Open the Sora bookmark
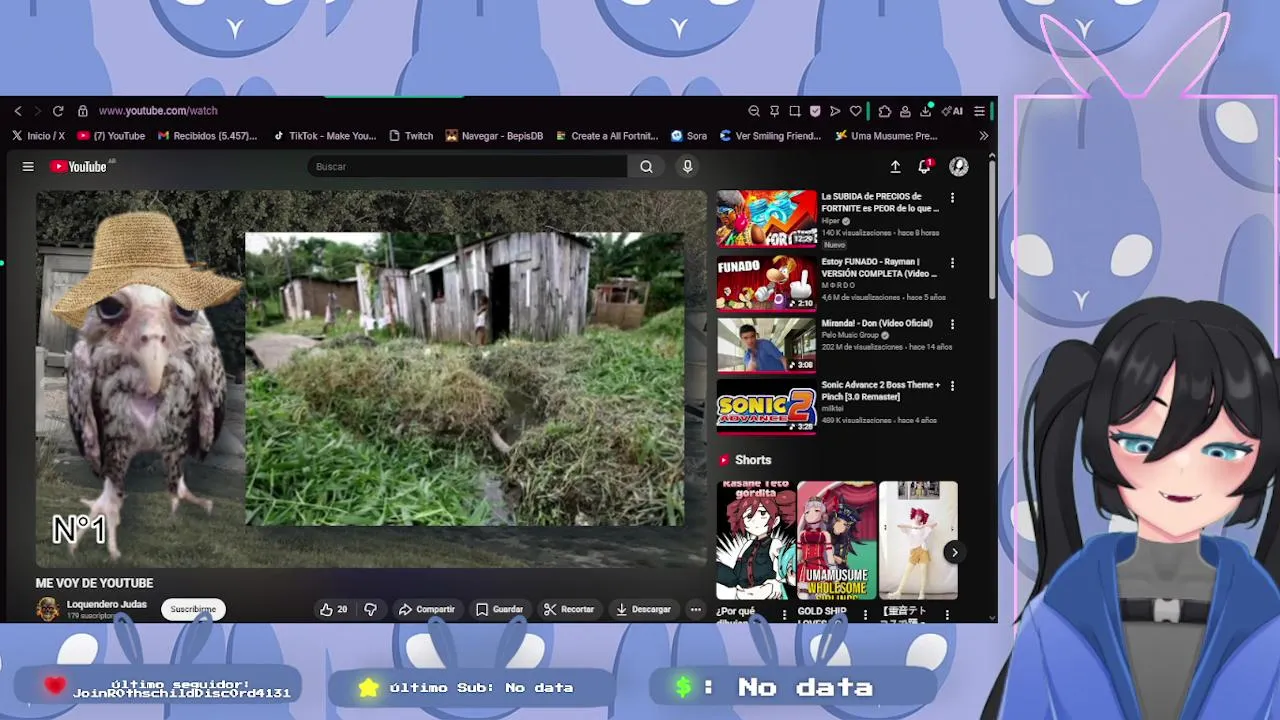 pyautogui.click(x=689, y=136)
